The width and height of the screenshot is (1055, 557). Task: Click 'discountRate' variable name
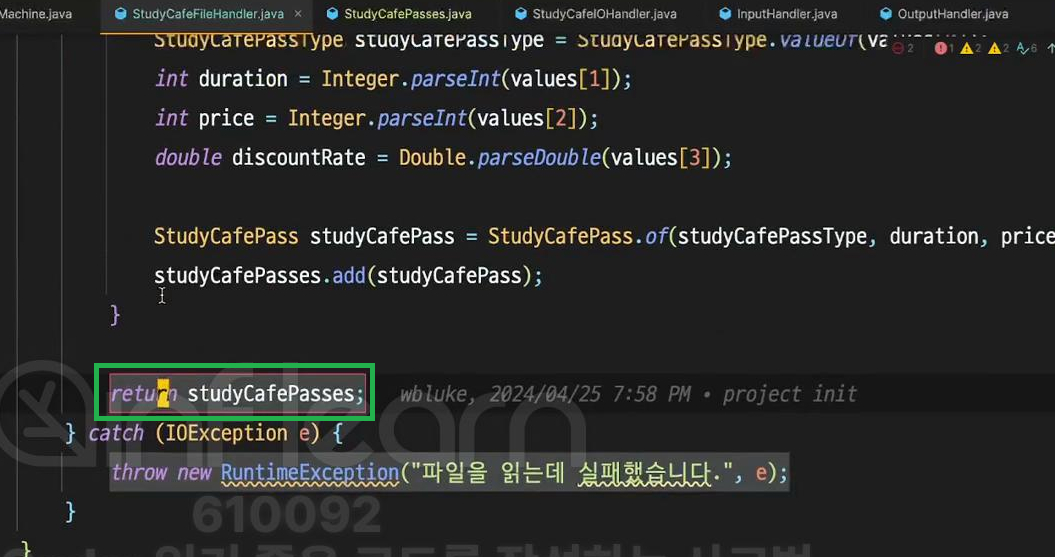[298, 158]
